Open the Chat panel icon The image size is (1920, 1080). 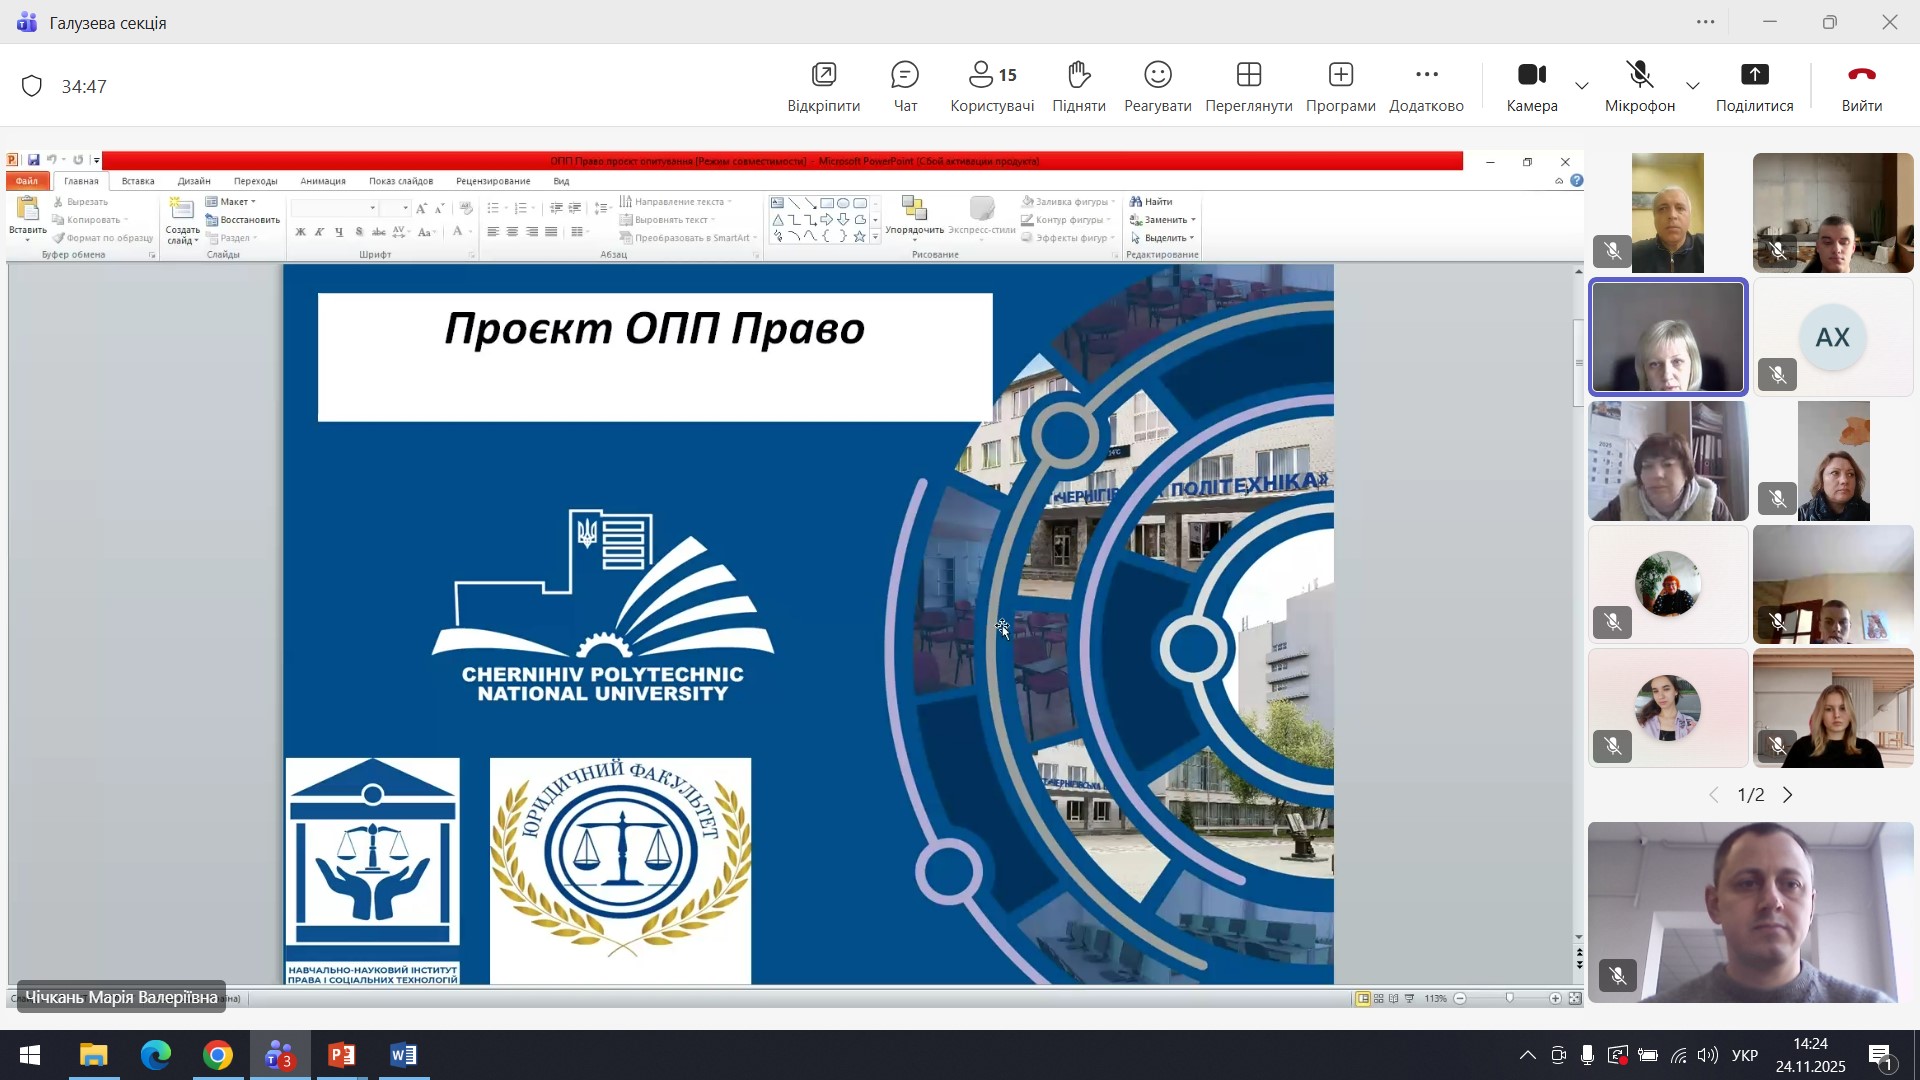[x=905, y=76]
